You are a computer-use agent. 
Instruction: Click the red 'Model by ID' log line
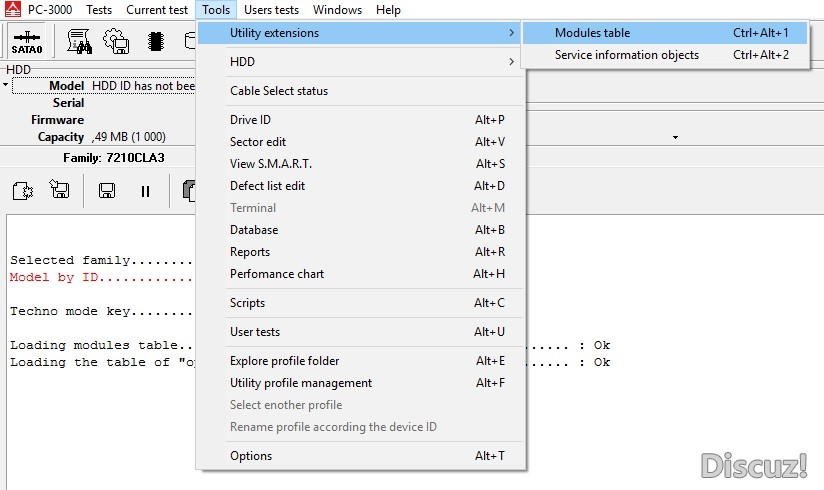point(101,277)
